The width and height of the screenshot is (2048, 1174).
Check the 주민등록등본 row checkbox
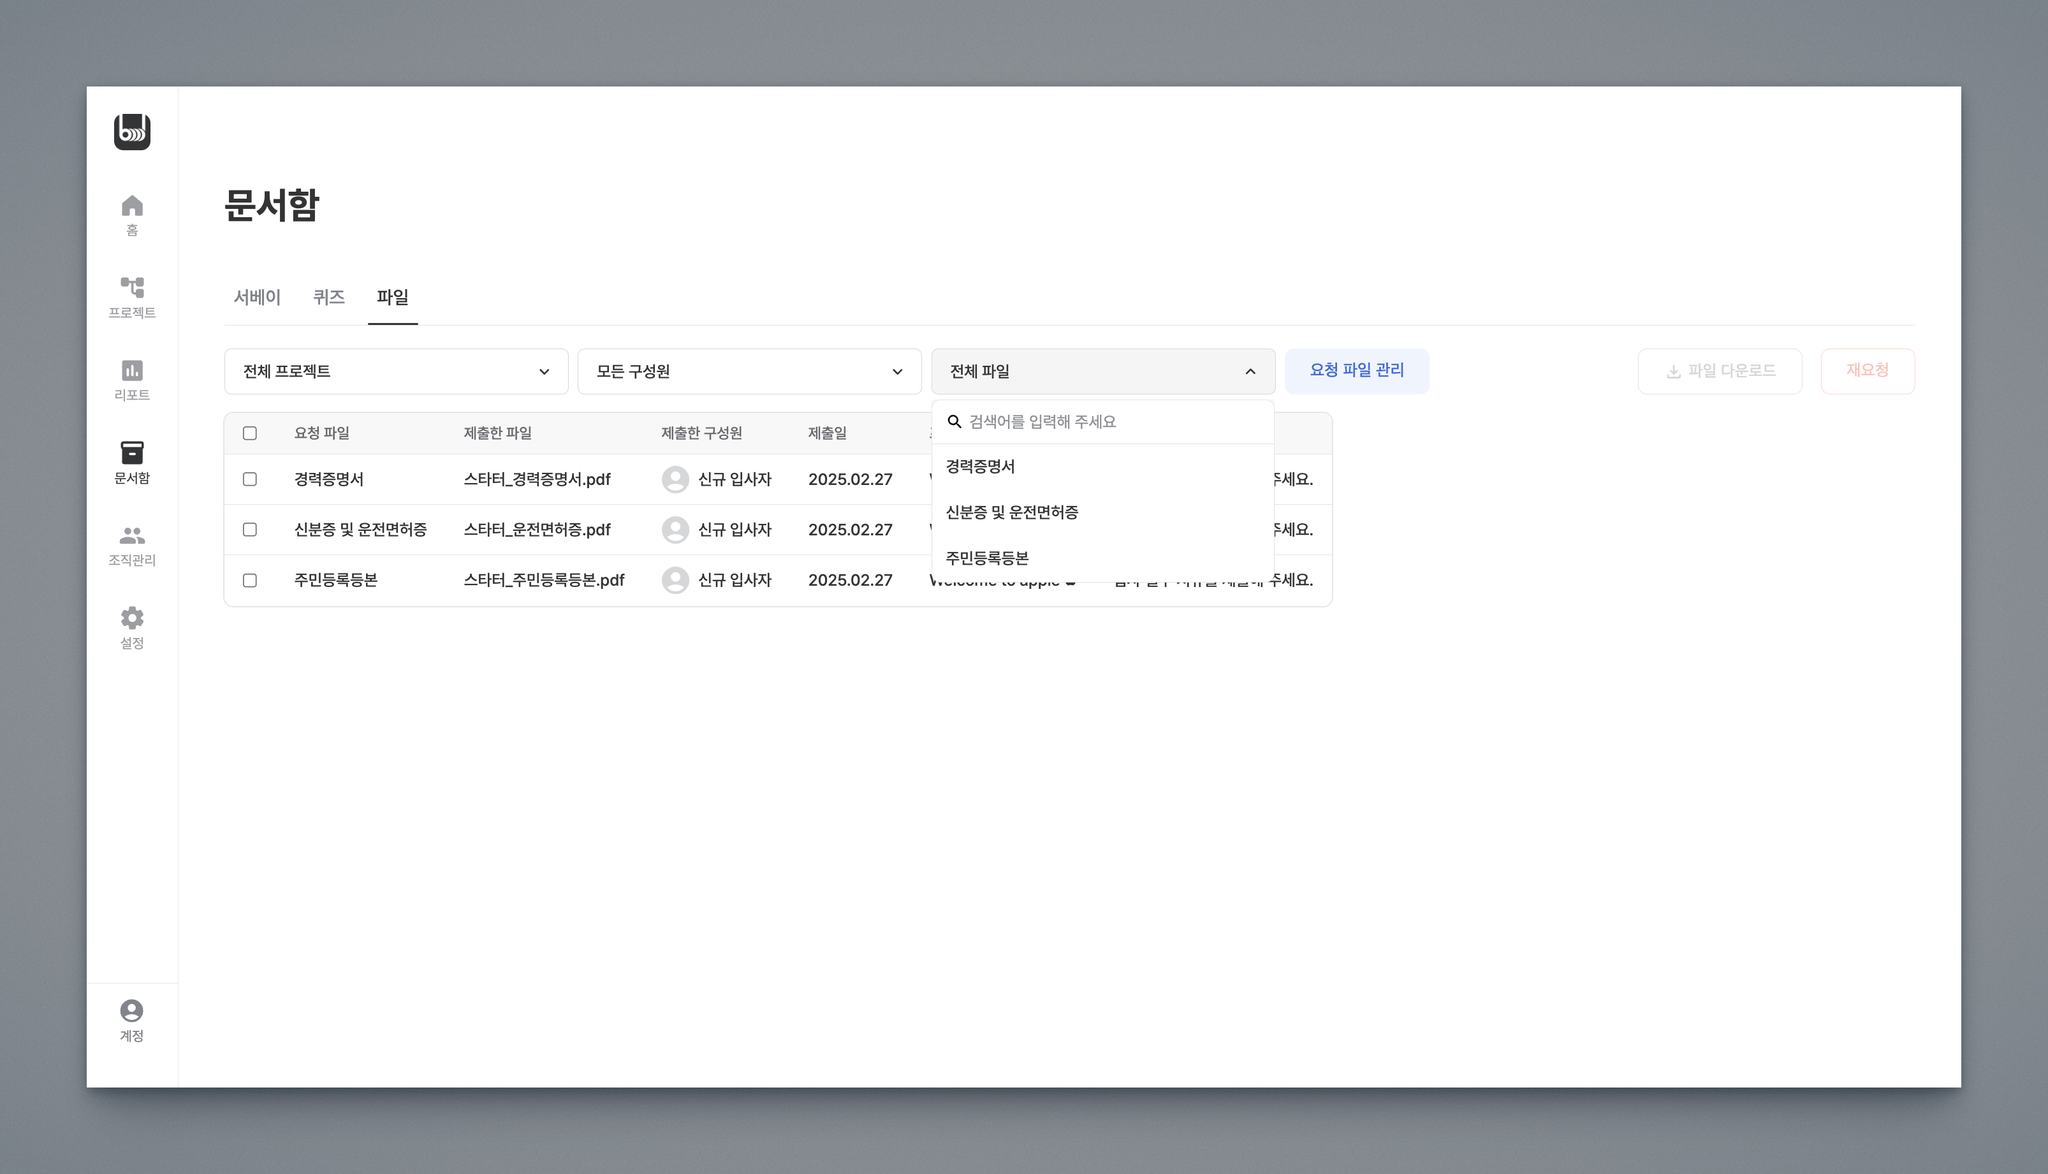click(250, 581)
